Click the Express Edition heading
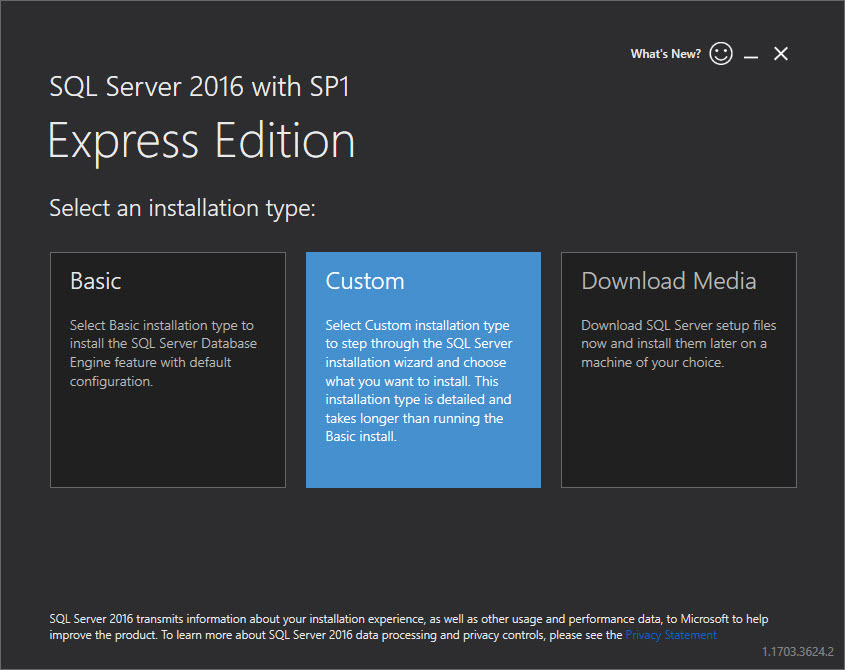The width and height of the screenshot is (845, 670). click(x=202, y=141)
